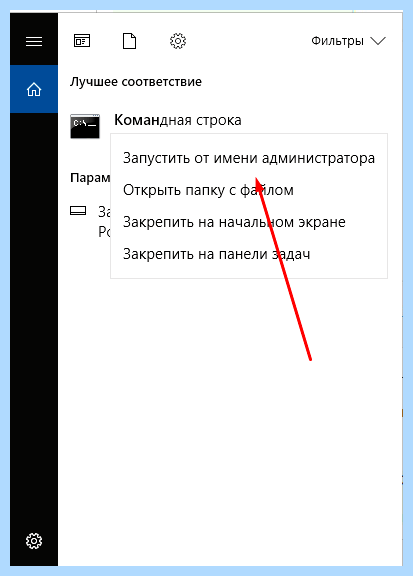Open the settings gear in the sidebar
The image size is (413, 576).
click(34, 541)
